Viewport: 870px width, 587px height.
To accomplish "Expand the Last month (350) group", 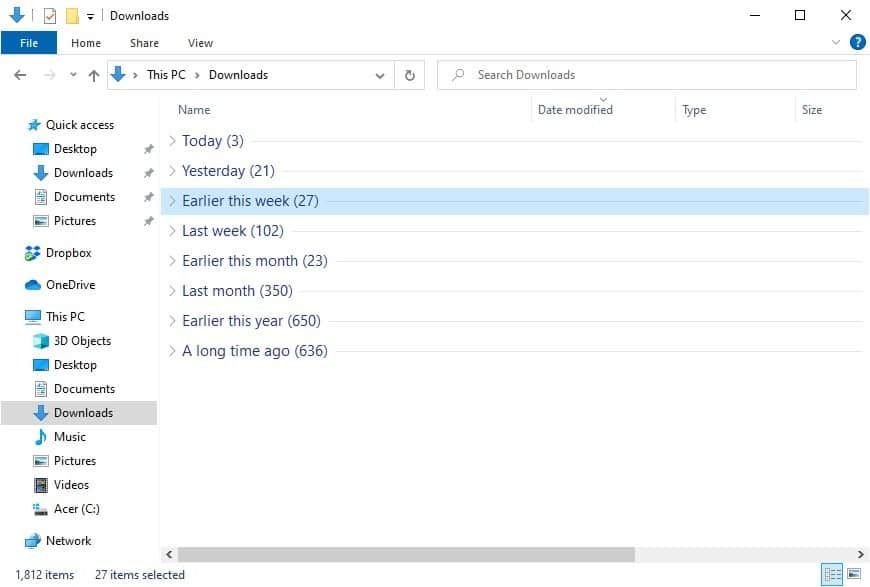I will pyautogui.click(x=172, y=291).
